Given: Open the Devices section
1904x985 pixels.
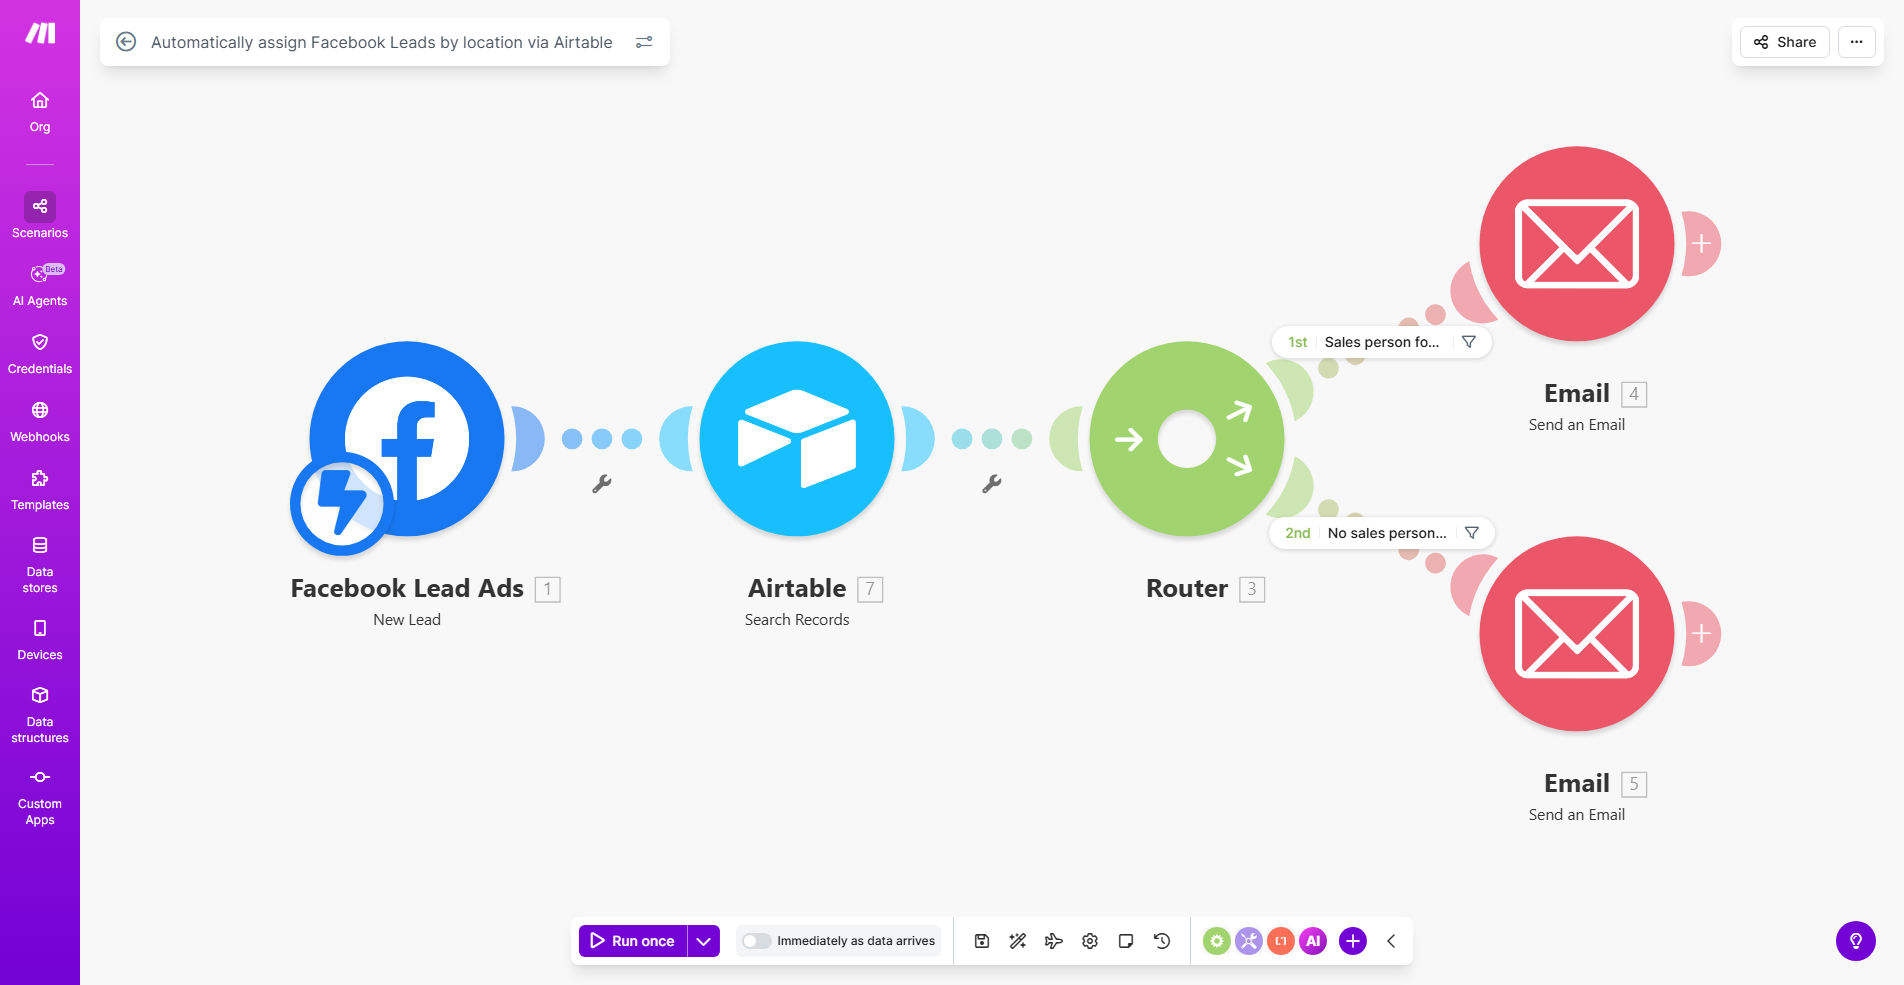Looking at the screenshot, I should 40,640.
